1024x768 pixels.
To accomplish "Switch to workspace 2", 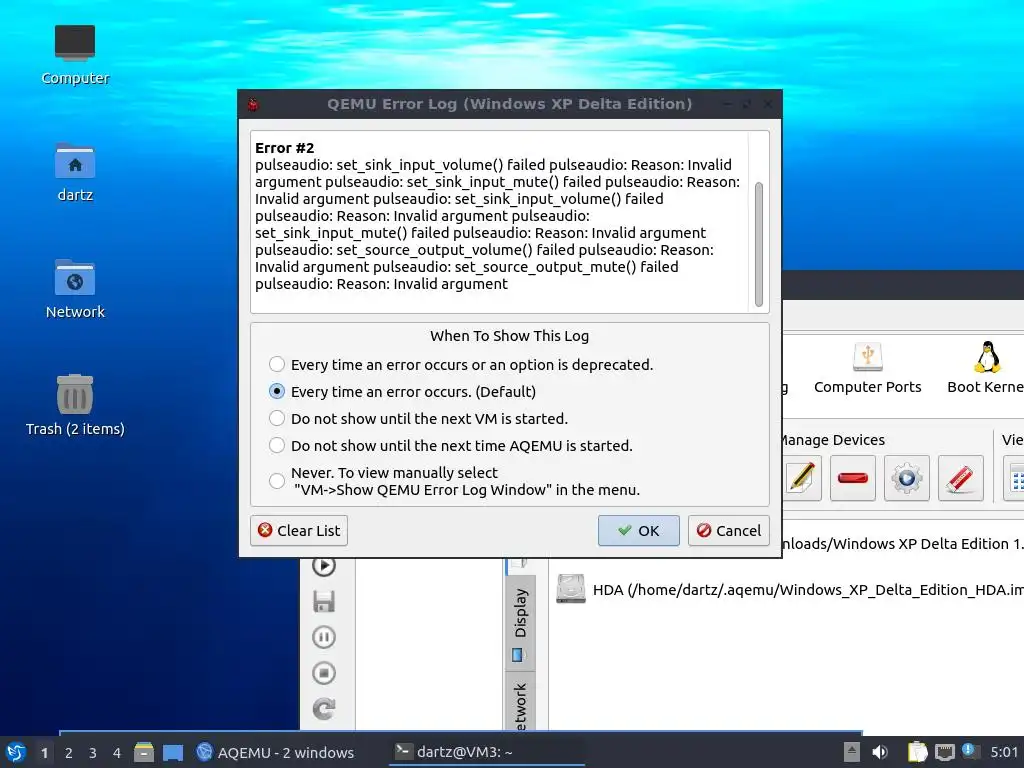I will (69, 753).
